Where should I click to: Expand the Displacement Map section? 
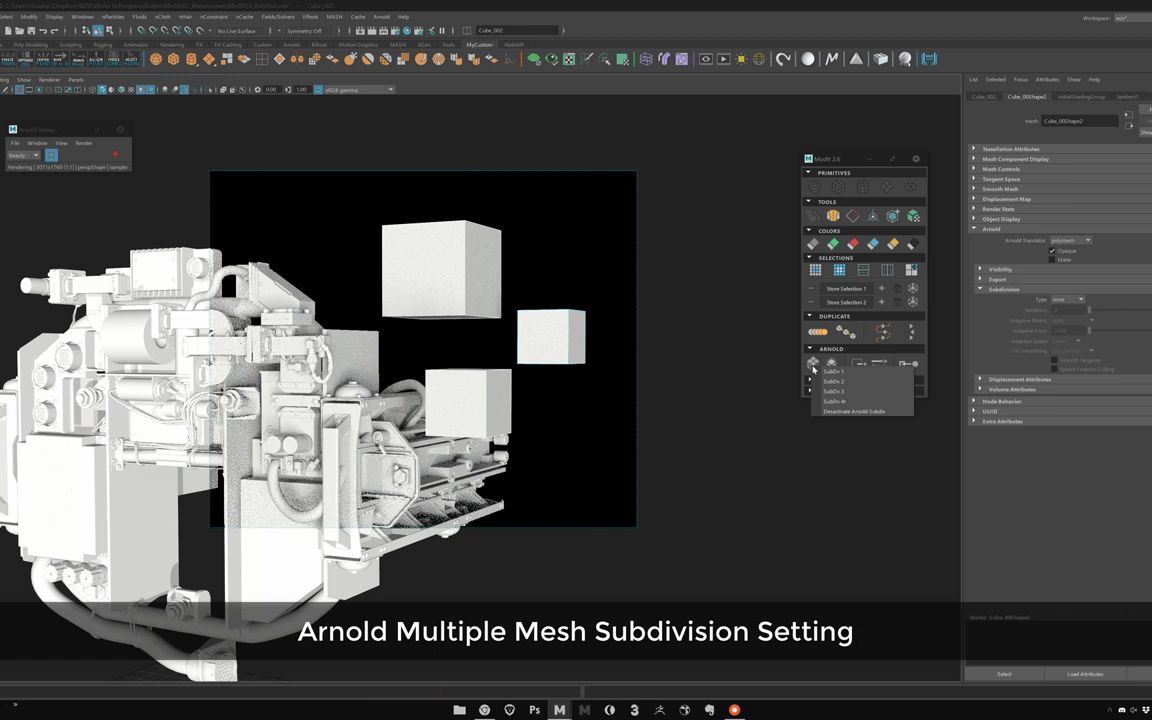(1006, 199)
